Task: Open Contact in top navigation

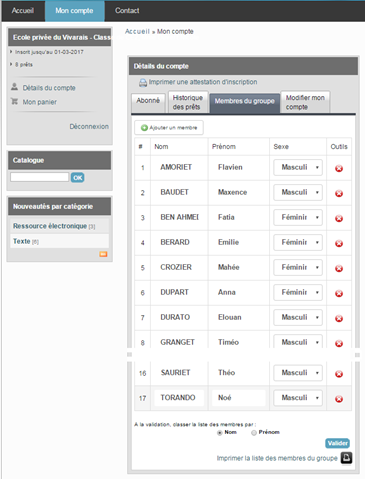Action: (x=127, y=11)
